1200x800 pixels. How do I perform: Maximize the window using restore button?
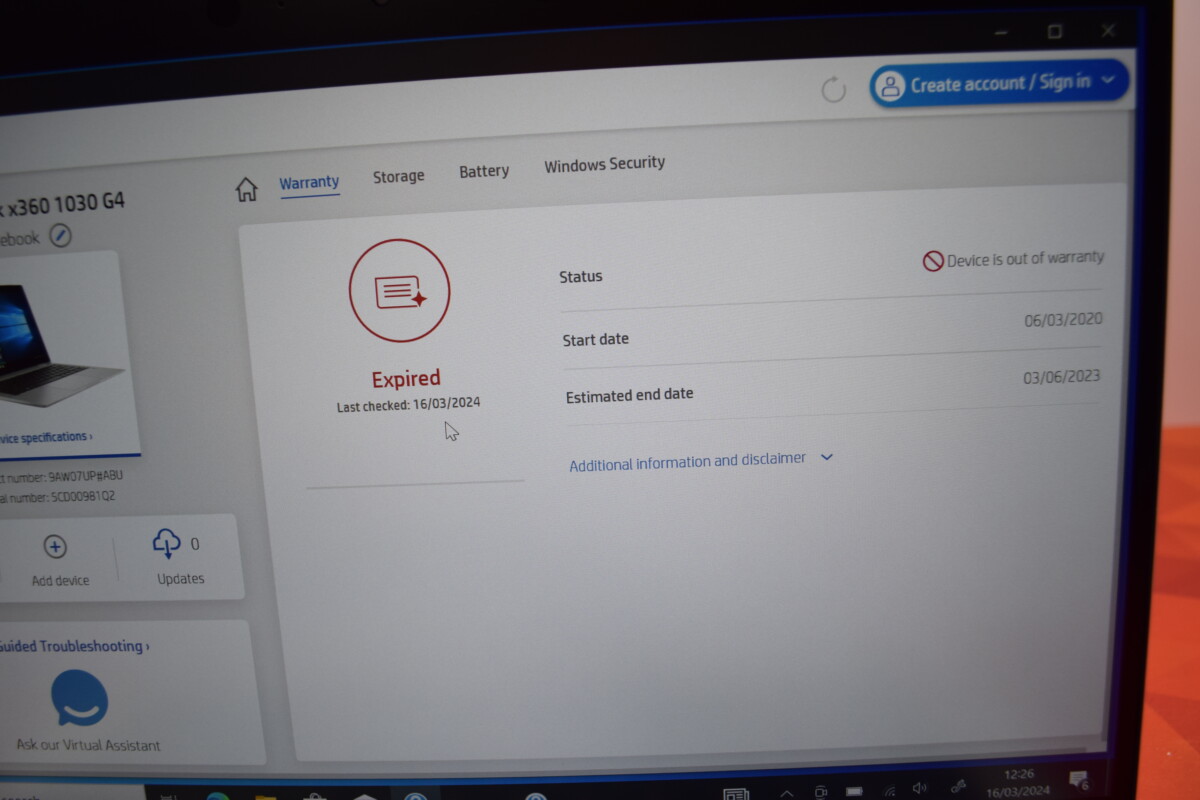pyautogui.click(x=1055, y=32)
